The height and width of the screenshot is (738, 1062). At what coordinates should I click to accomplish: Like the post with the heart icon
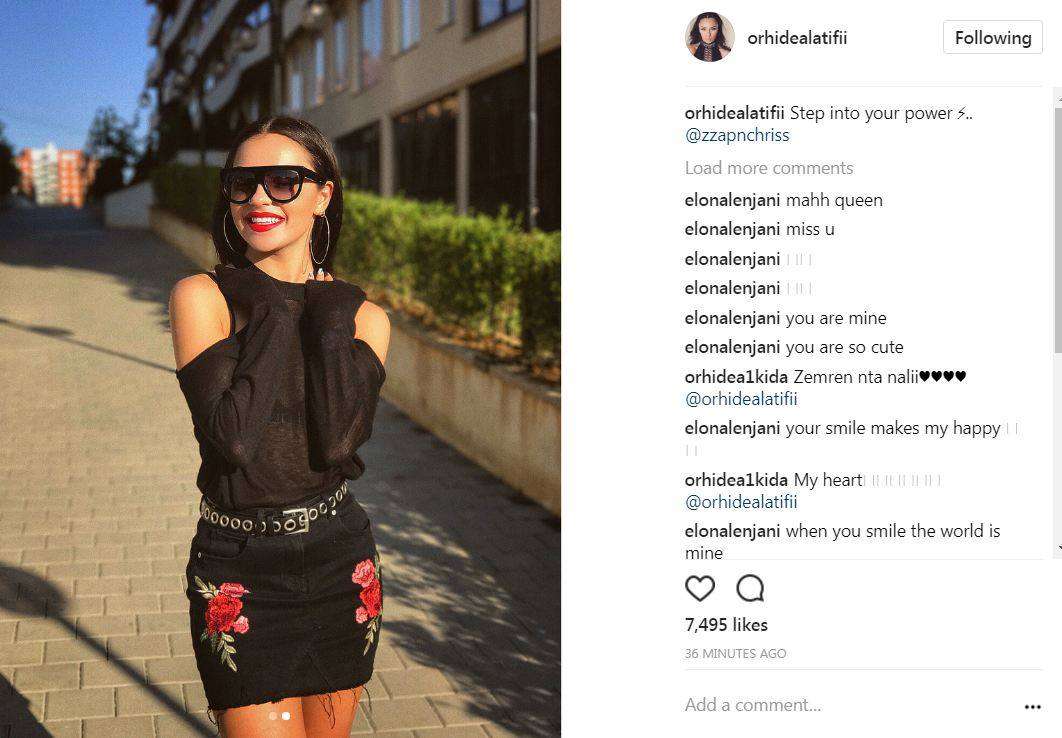700,588
